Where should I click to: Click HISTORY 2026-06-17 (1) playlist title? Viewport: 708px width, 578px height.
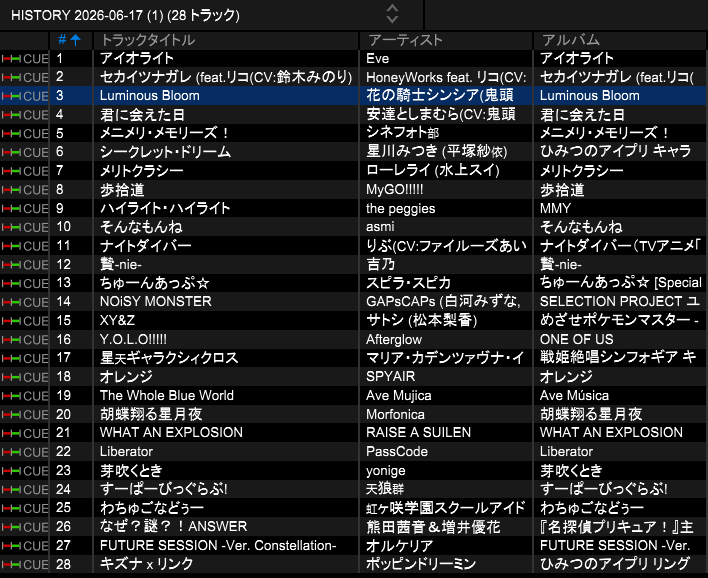126,15
